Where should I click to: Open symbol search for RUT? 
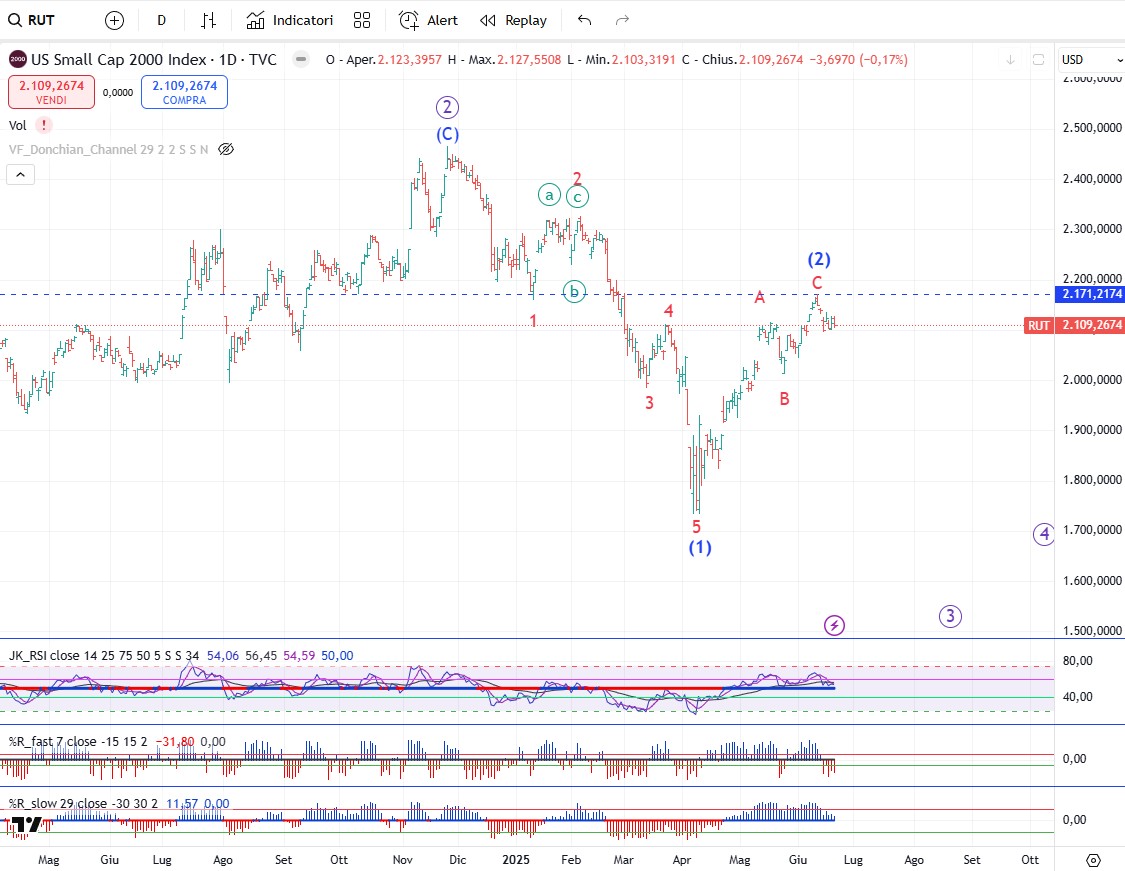(x=32, y=20)
